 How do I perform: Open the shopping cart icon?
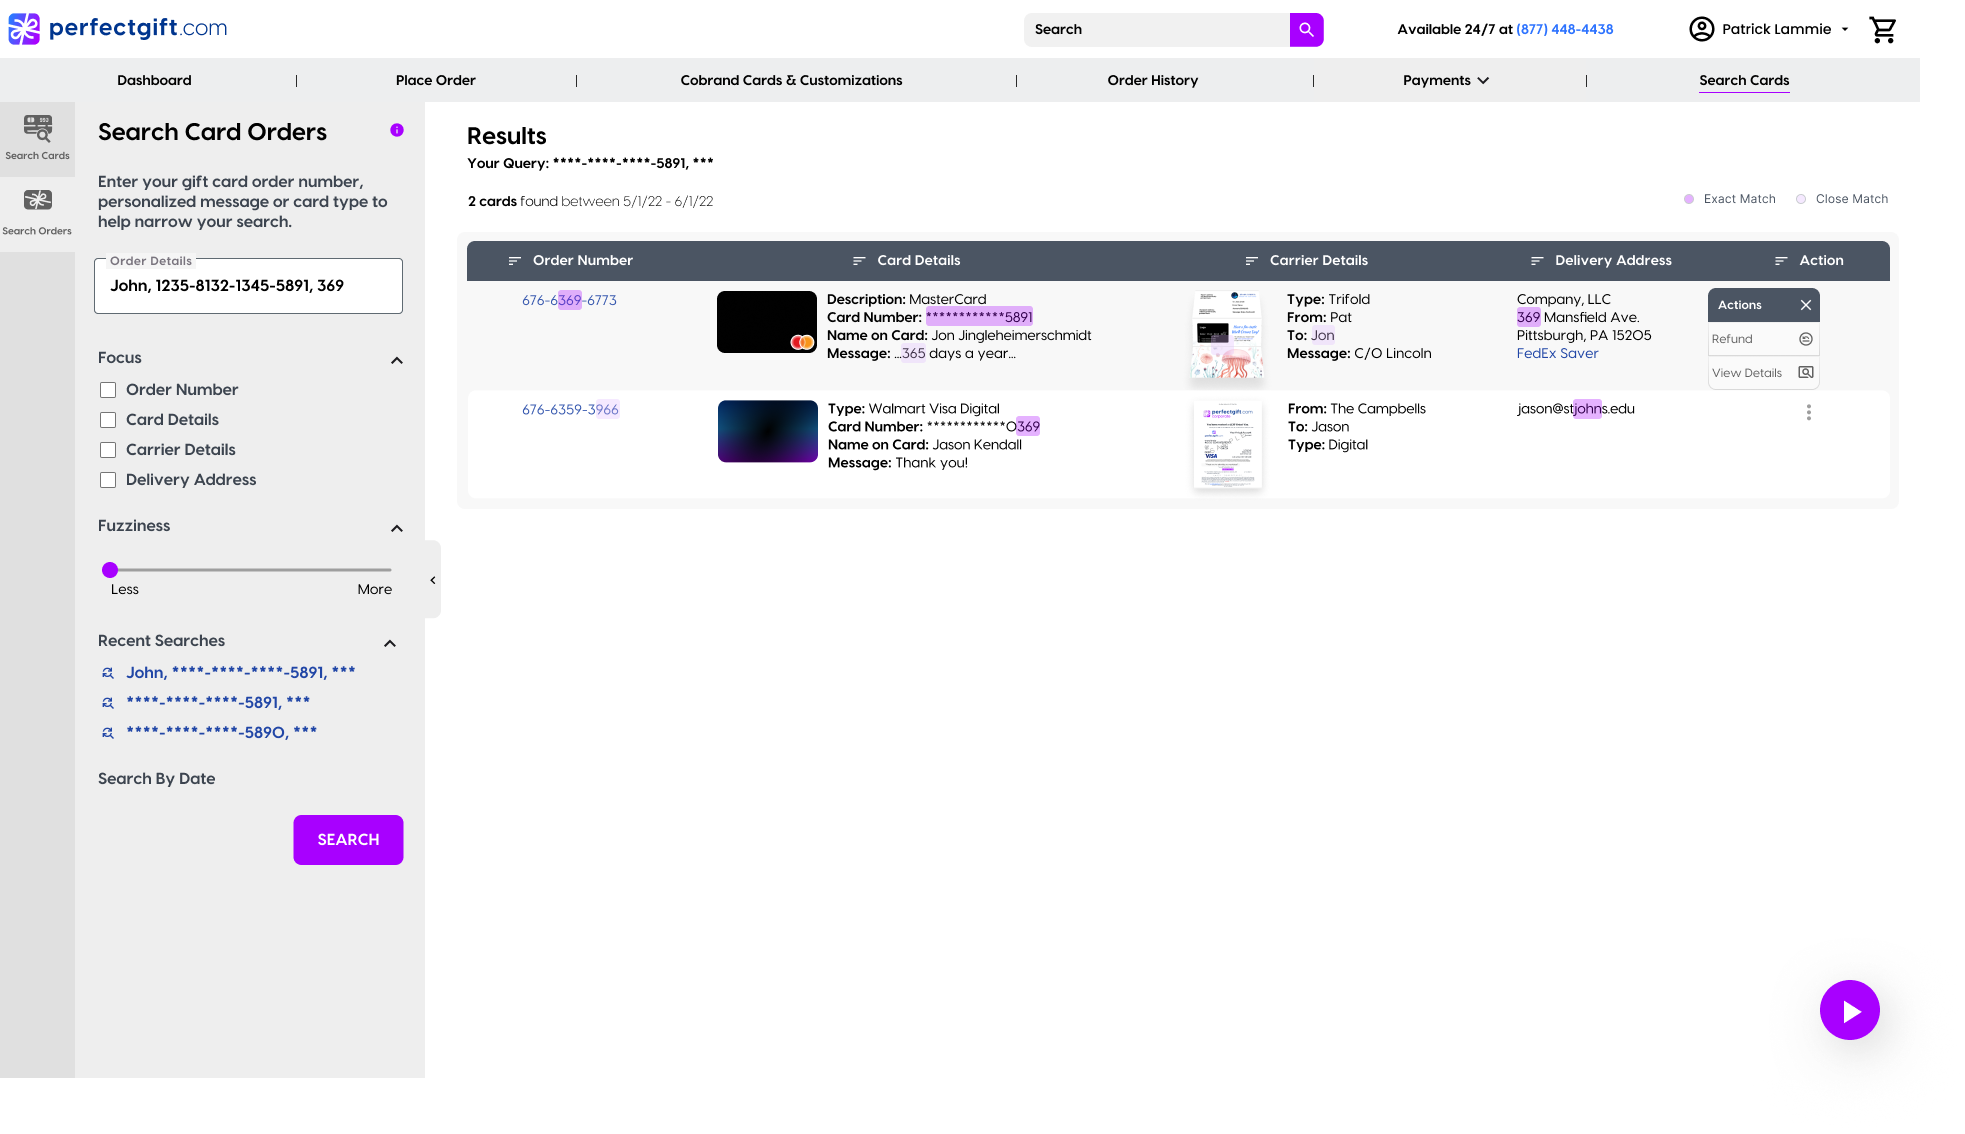click(1883, 30)
